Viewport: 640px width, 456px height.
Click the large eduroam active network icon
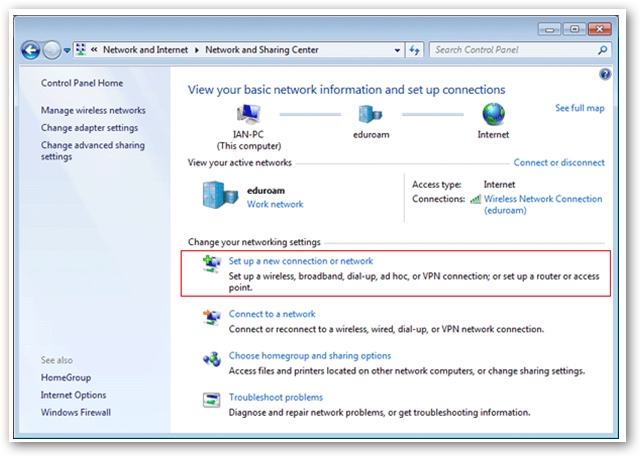tap(220, 195)
